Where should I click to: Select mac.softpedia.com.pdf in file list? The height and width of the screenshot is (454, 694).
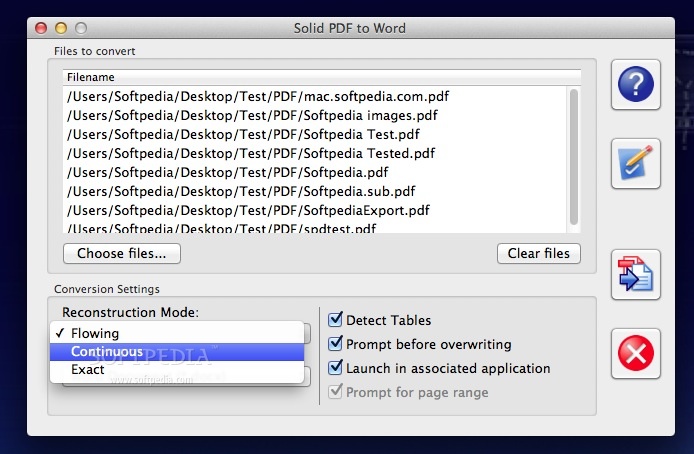tap(315, 96)
